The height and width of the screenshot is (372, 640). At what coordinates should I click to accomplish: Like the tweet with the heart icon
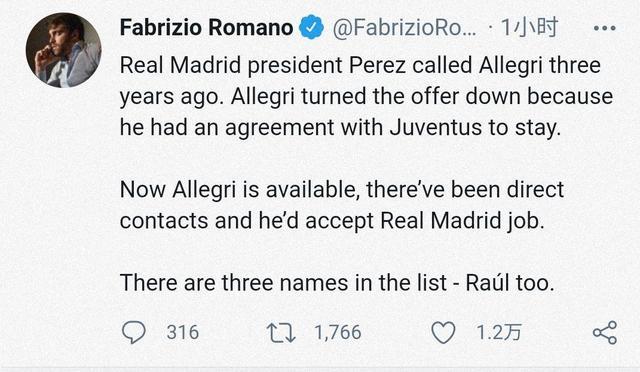[x=443, y=332]
